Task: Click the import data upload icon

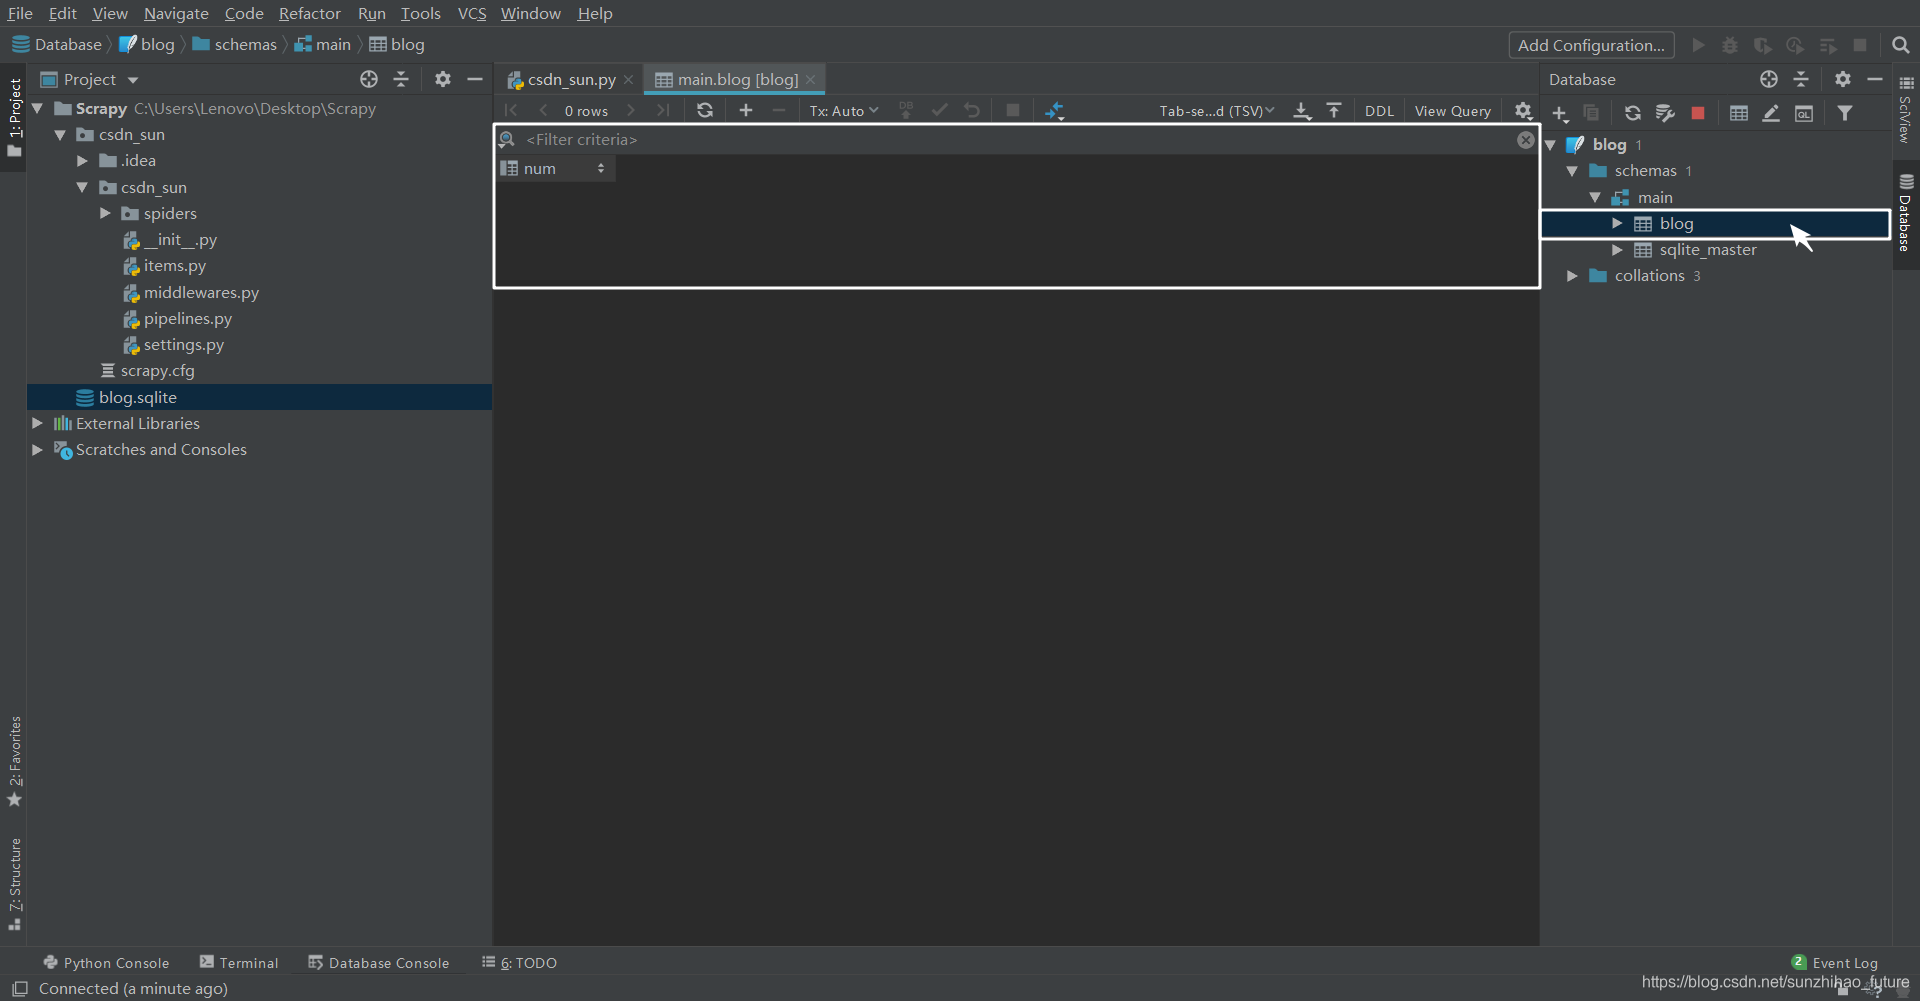Action: pyautogui.click(x=1334, y=111)
